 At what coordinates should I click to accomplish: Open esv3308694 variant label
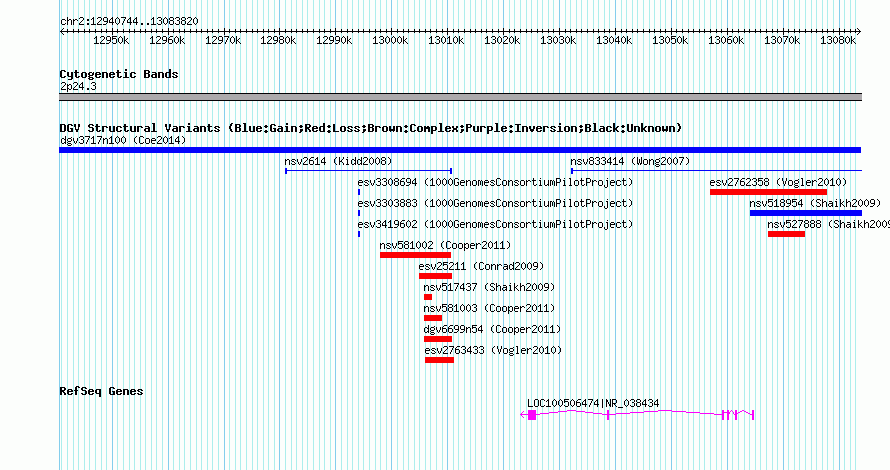(x=495, y=182)
